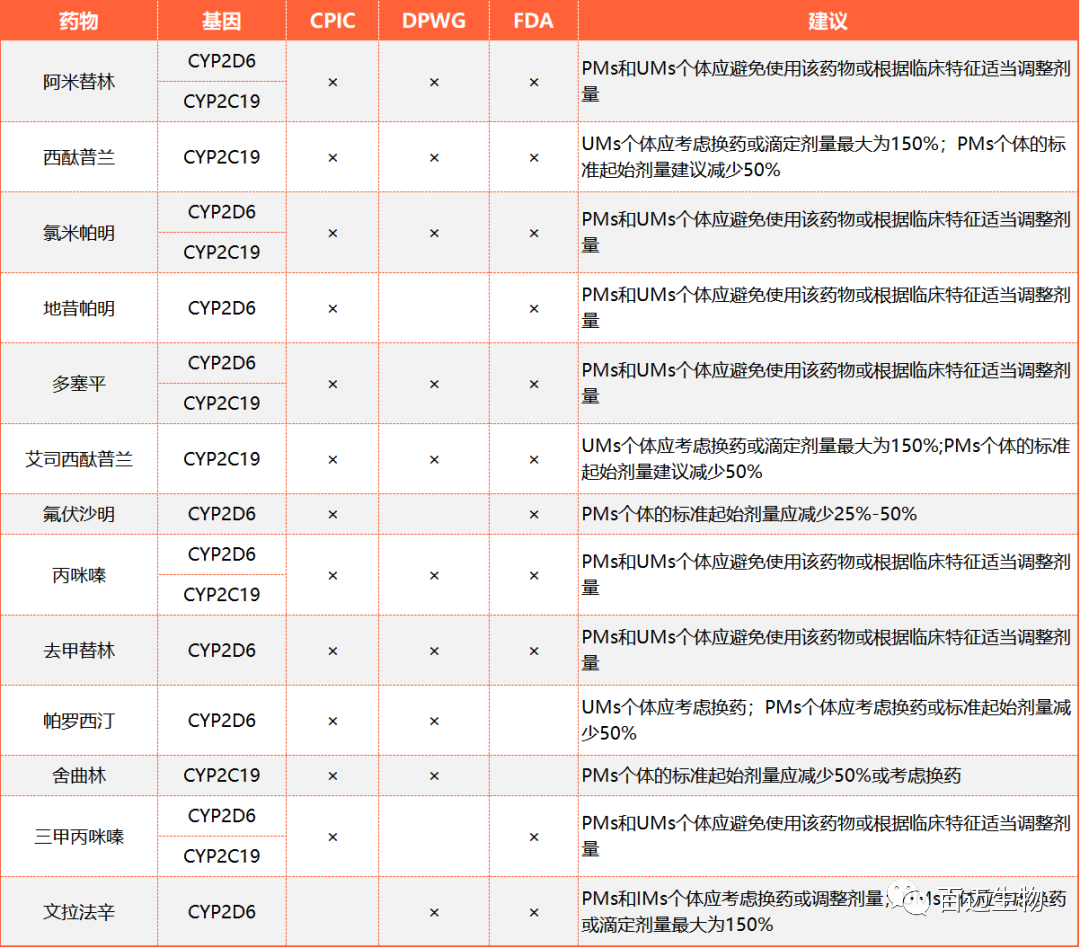This screenshot has width=1080, height=948.
Task: Click CYP2C19 in the 阿米替林 row
Action: tap(222, 102)
